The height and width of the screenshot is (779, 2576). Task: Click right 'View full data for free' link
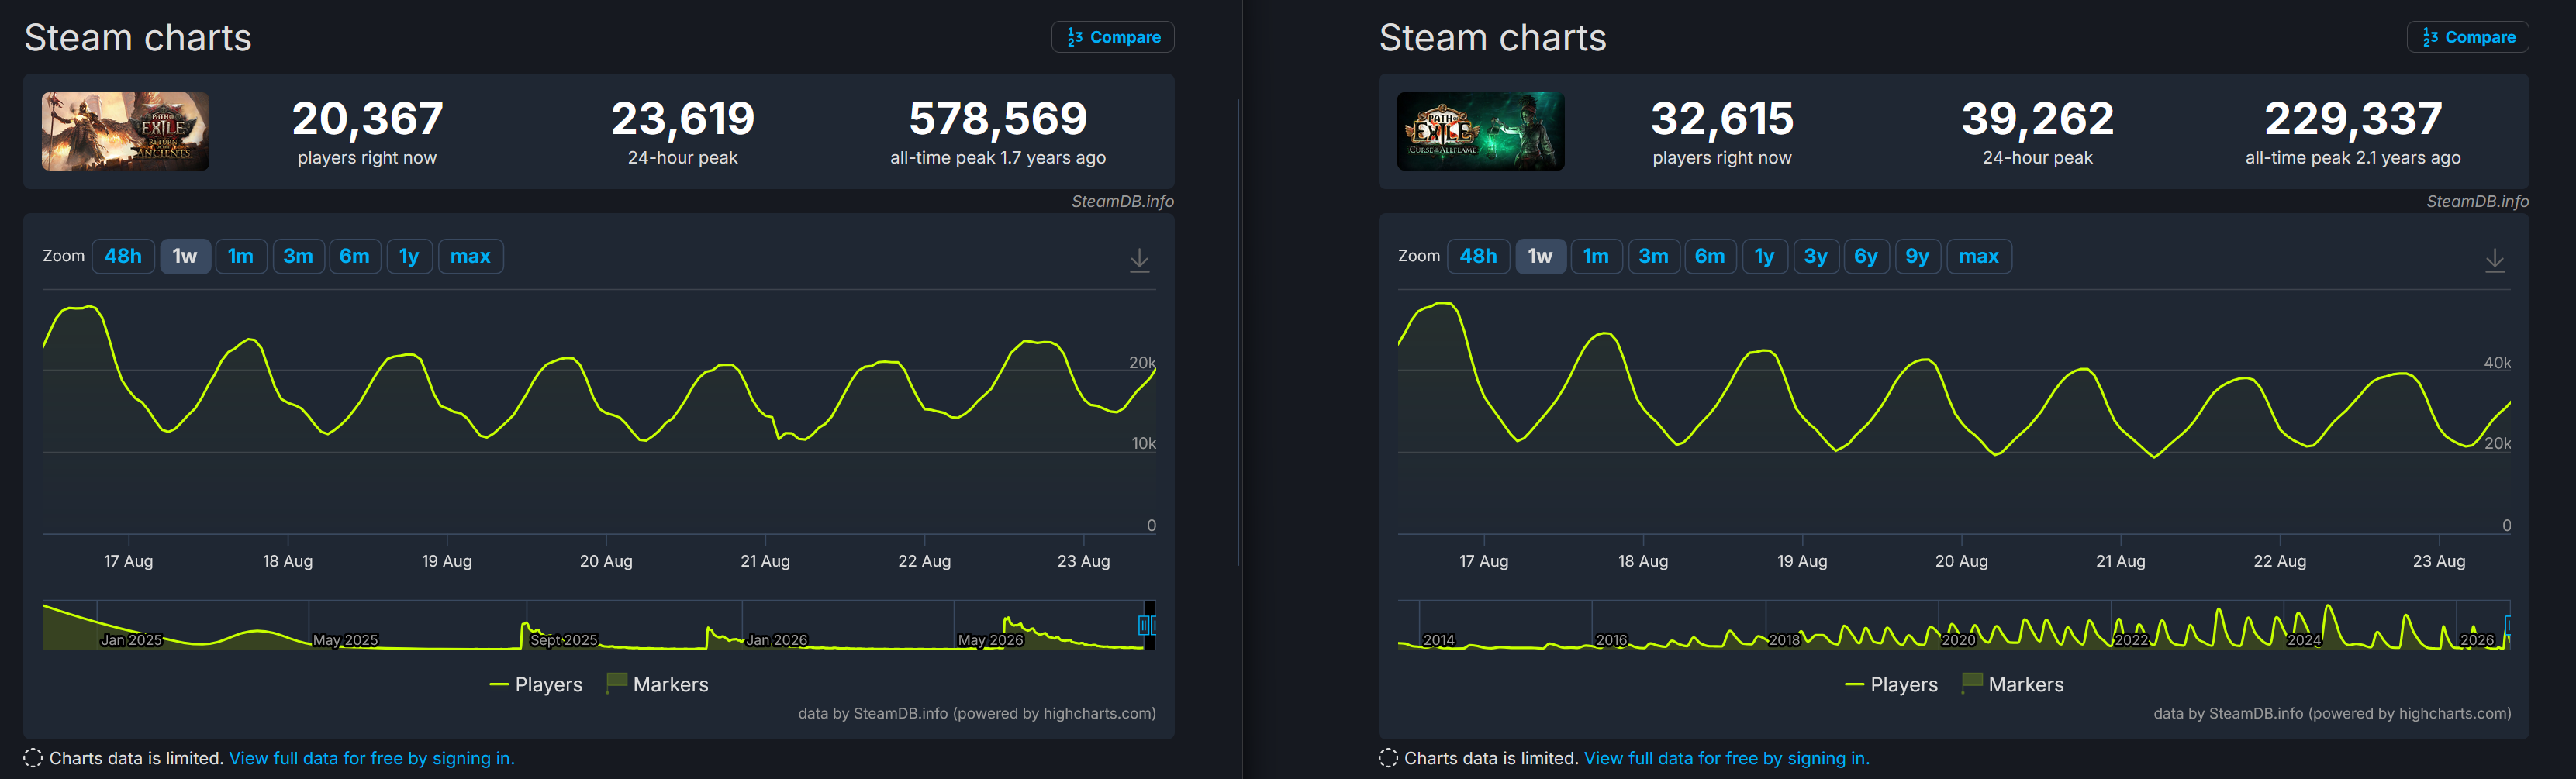pyautogui.click(x=1727, y=758)
